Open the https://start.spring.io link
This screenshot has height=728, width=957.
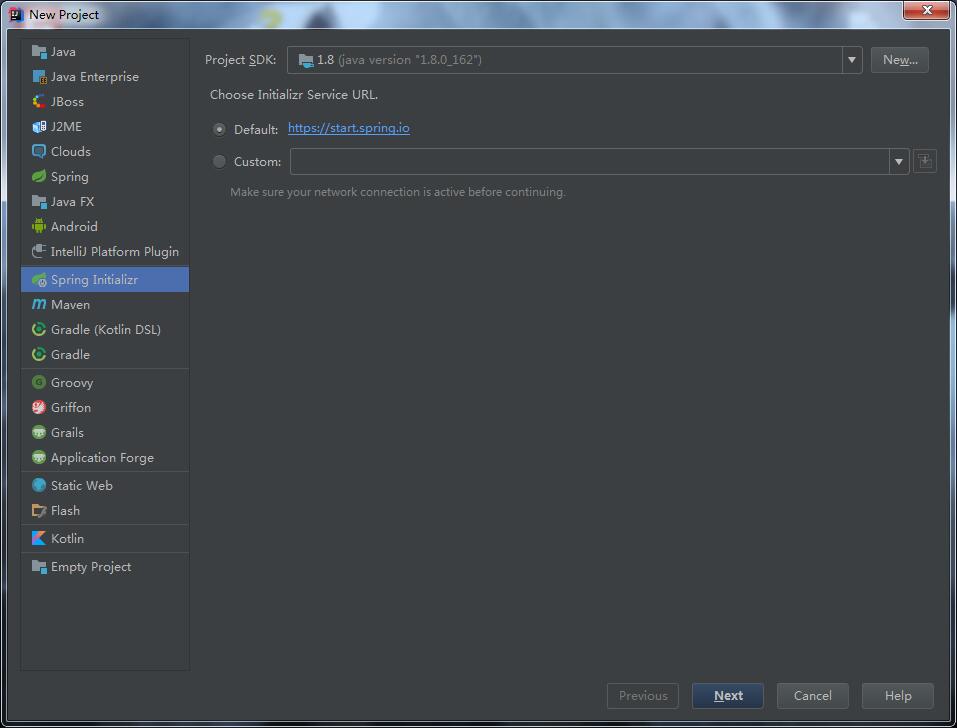coord(348,128)
